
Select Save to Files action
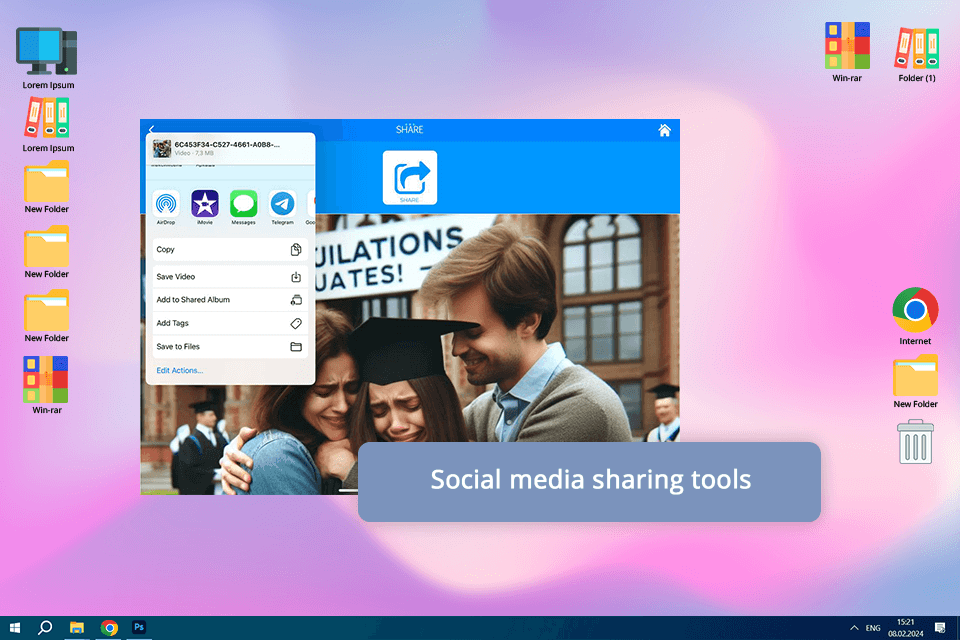pyautogui.click(x=230, y=347)
